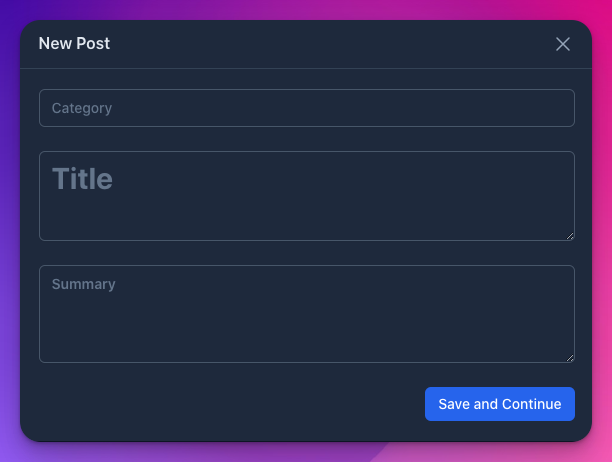Click the Summary box resize handle
Image resolution: width=612 pixels, height=462 pixels.
pos(570,358)
